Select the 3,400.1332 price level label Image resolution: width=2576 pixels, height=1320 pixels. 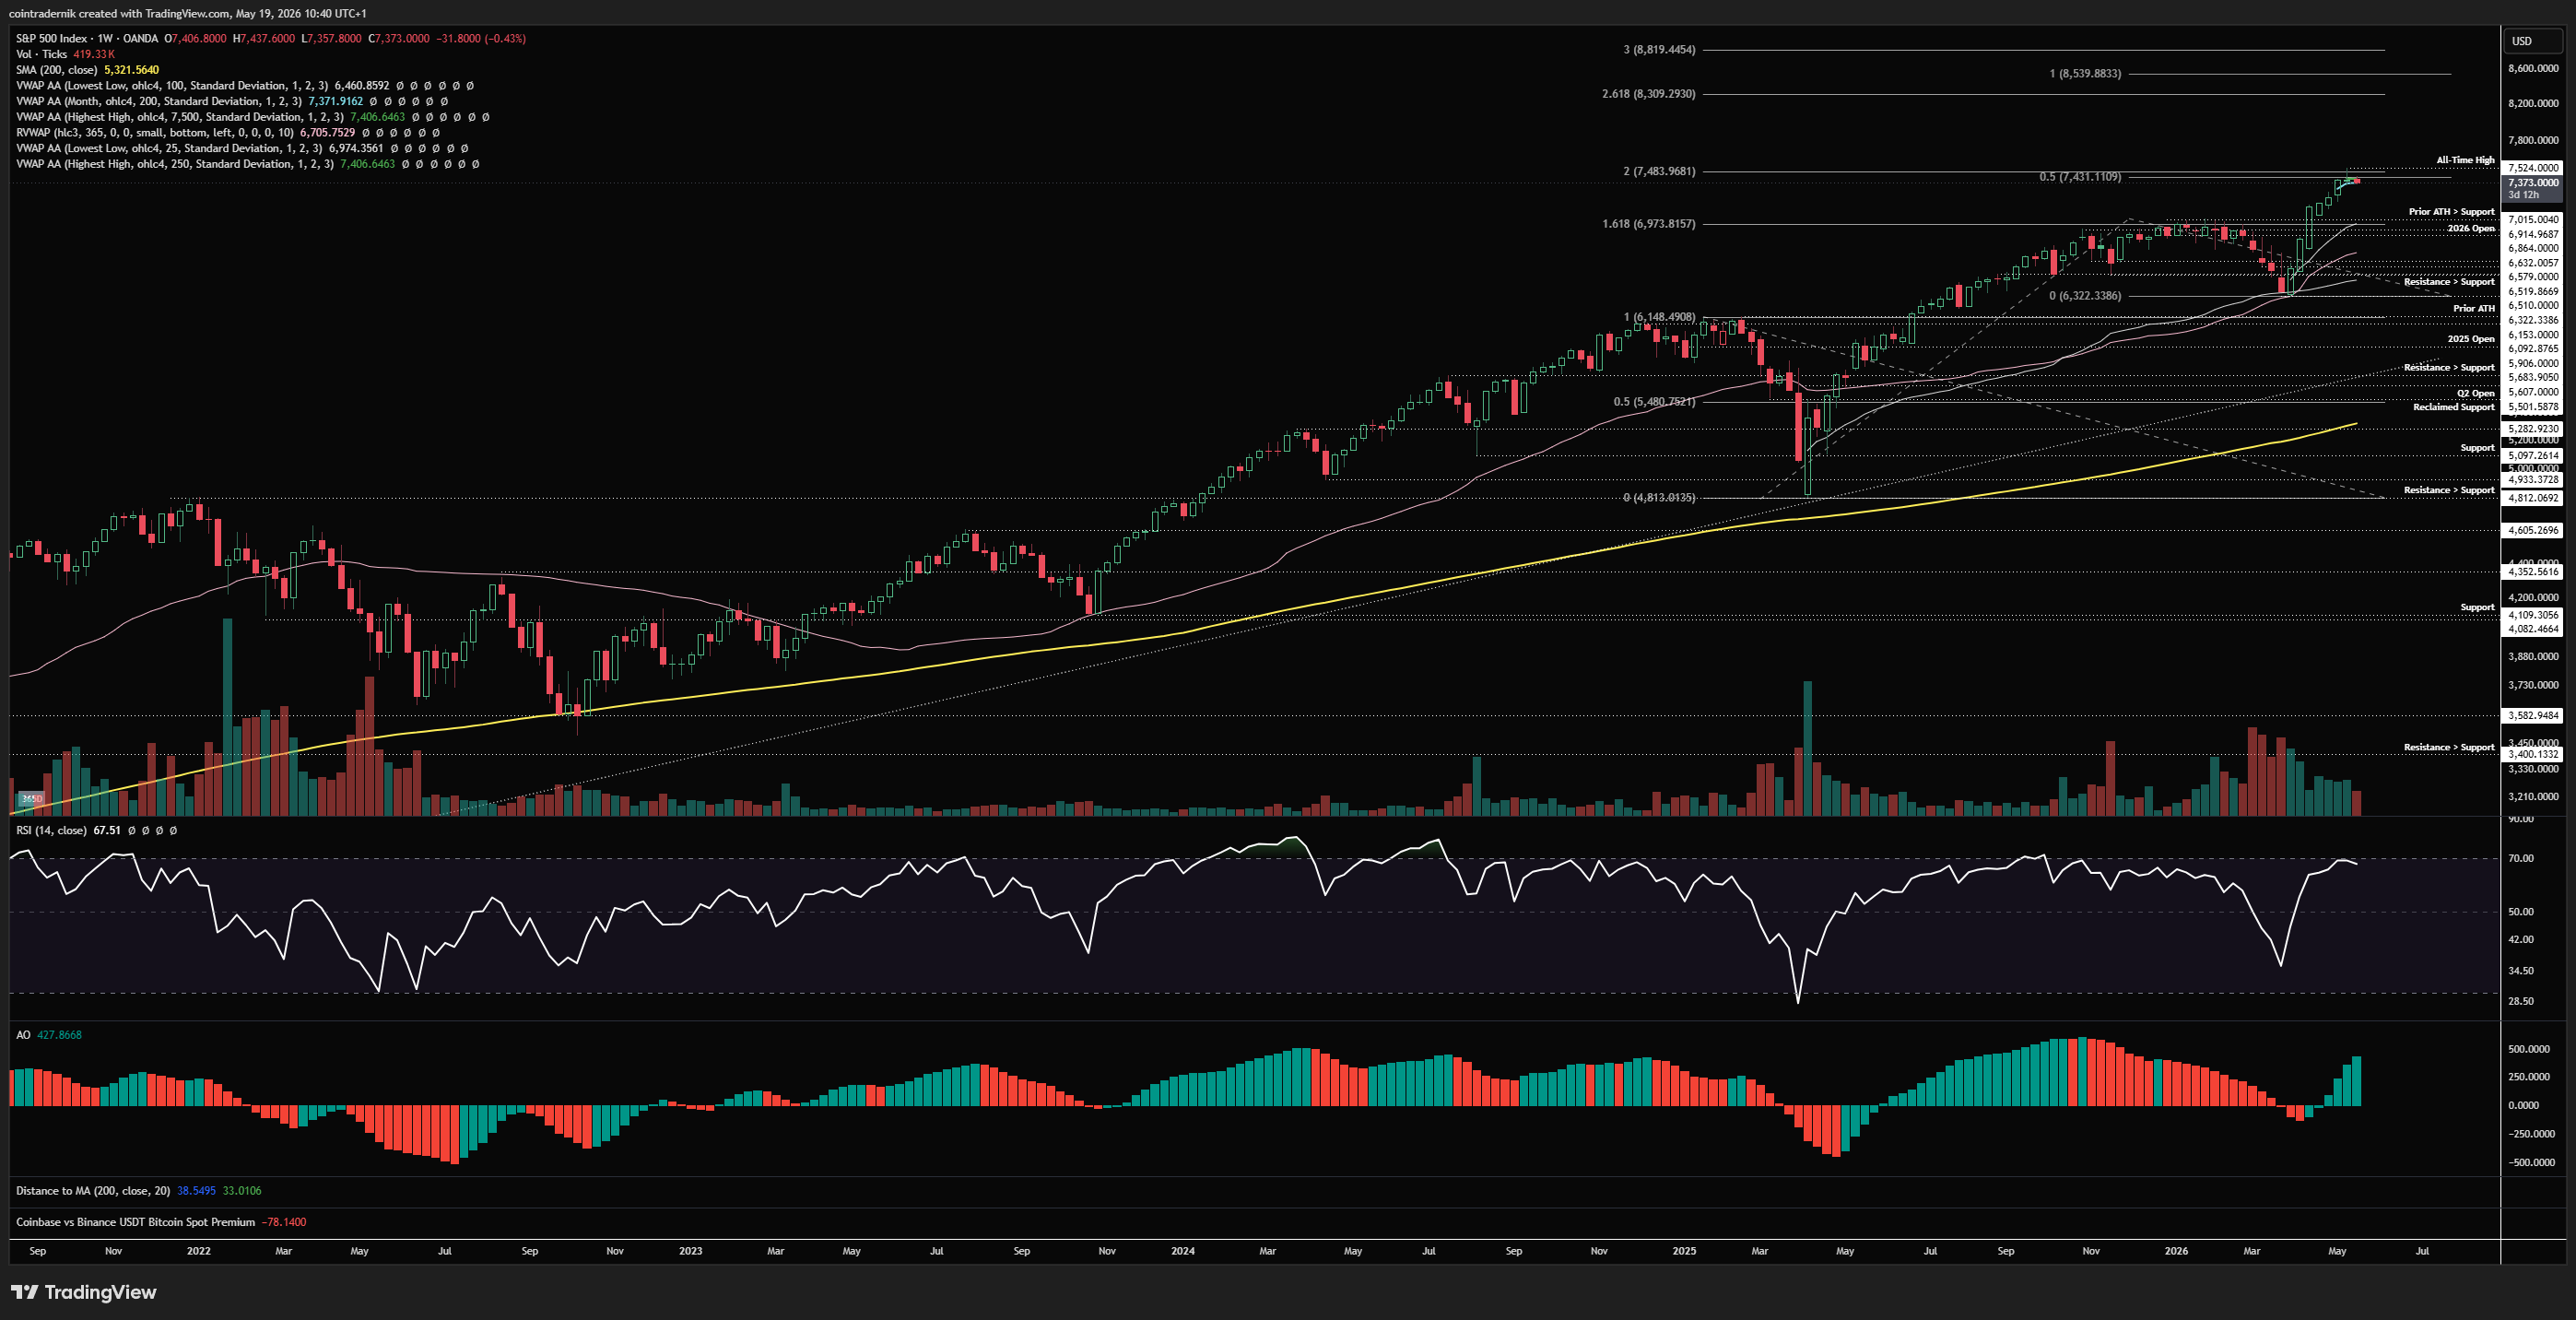(2533, 755)
